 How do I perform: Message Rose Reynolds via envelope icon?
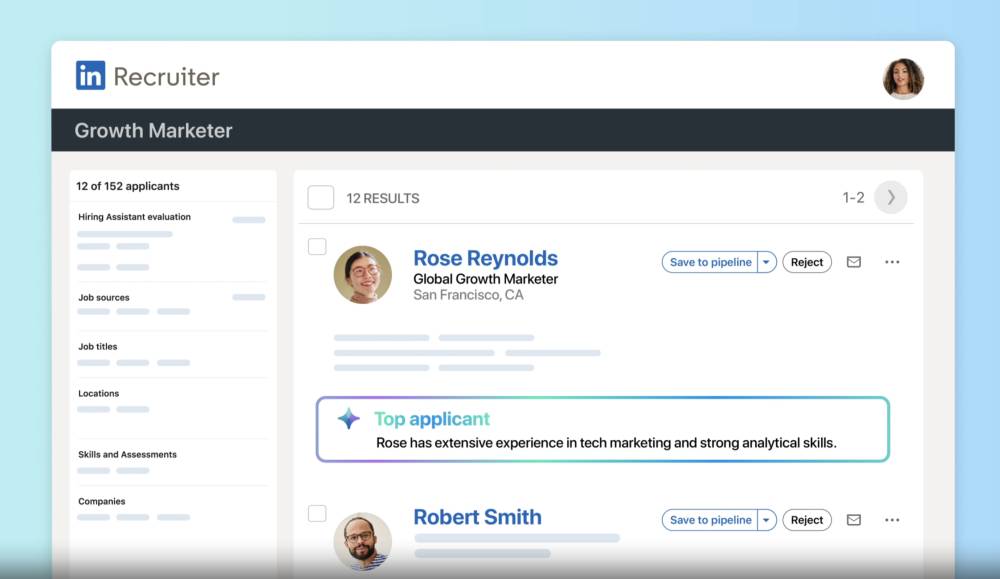point(853,262)
